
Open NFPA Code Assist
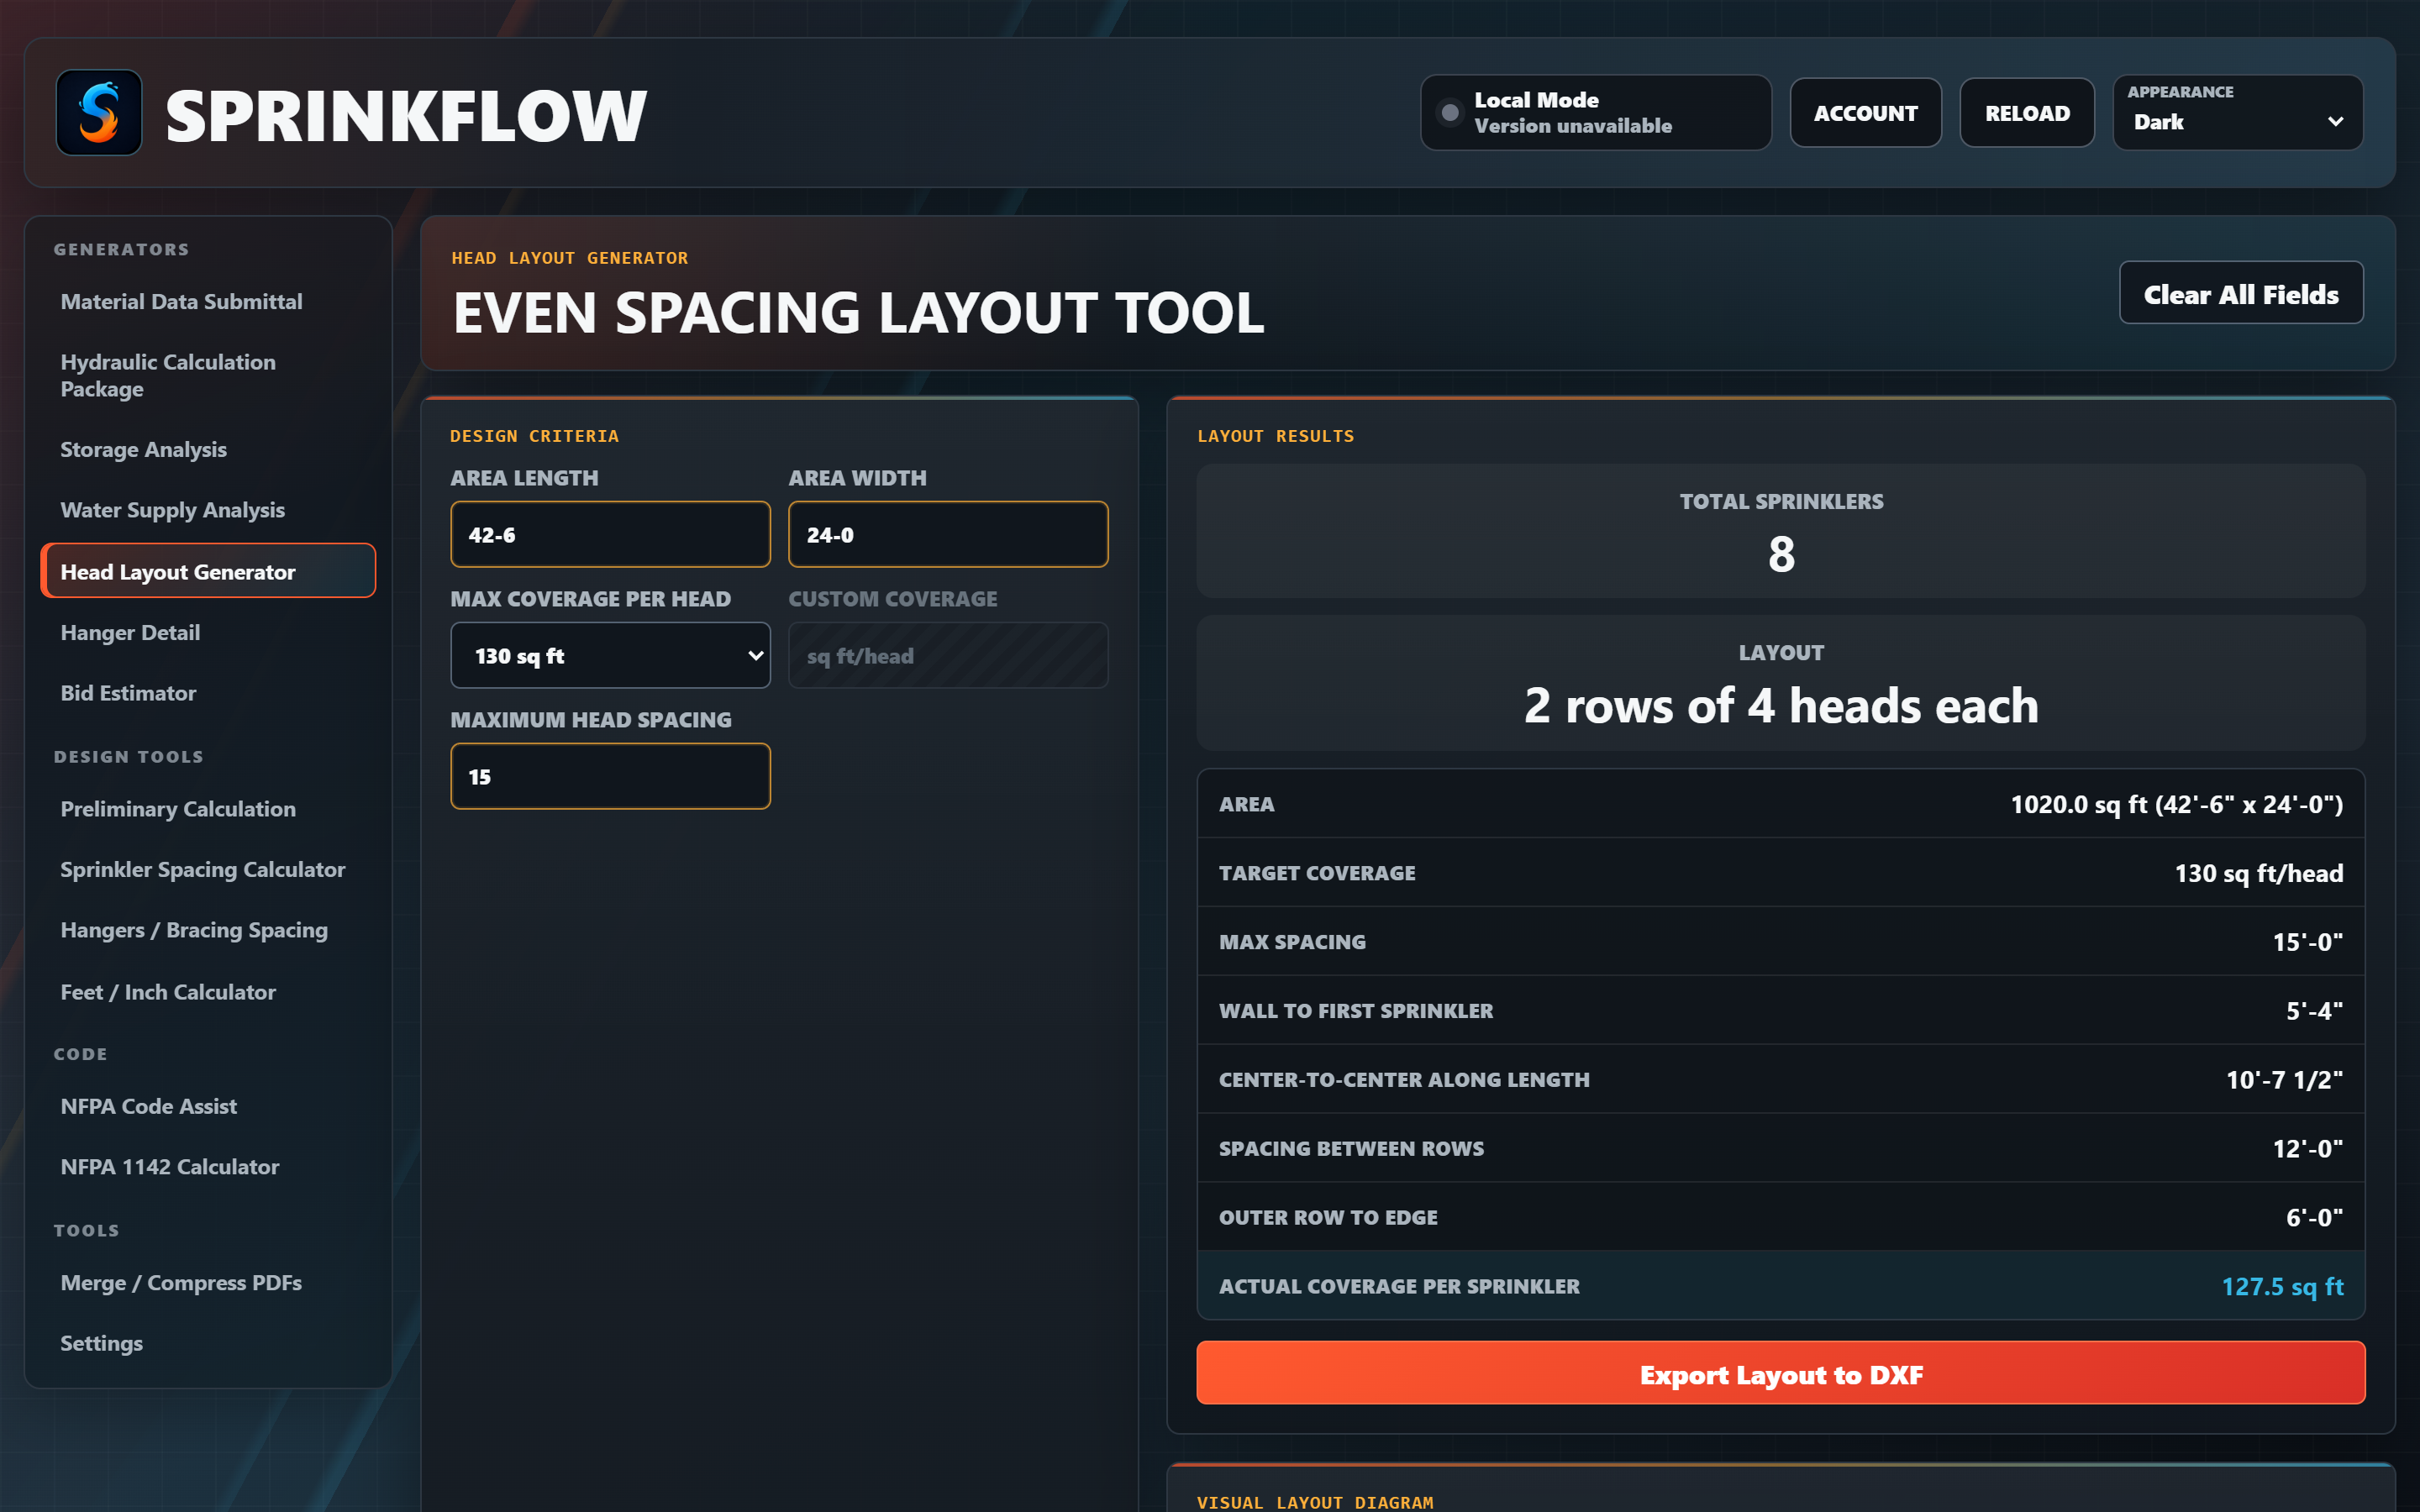click(208, 1106)
